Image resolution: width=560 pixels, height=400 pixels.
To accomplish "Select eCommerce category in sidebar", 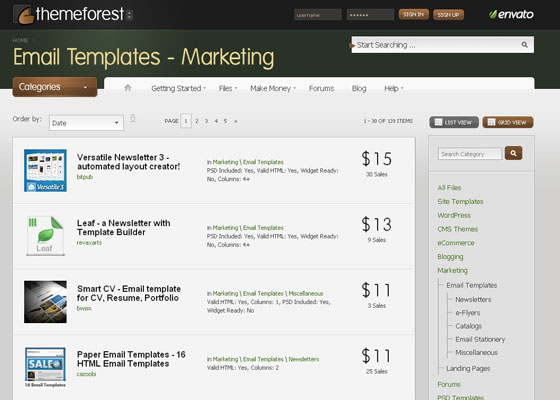I will [x=456, y=243].
